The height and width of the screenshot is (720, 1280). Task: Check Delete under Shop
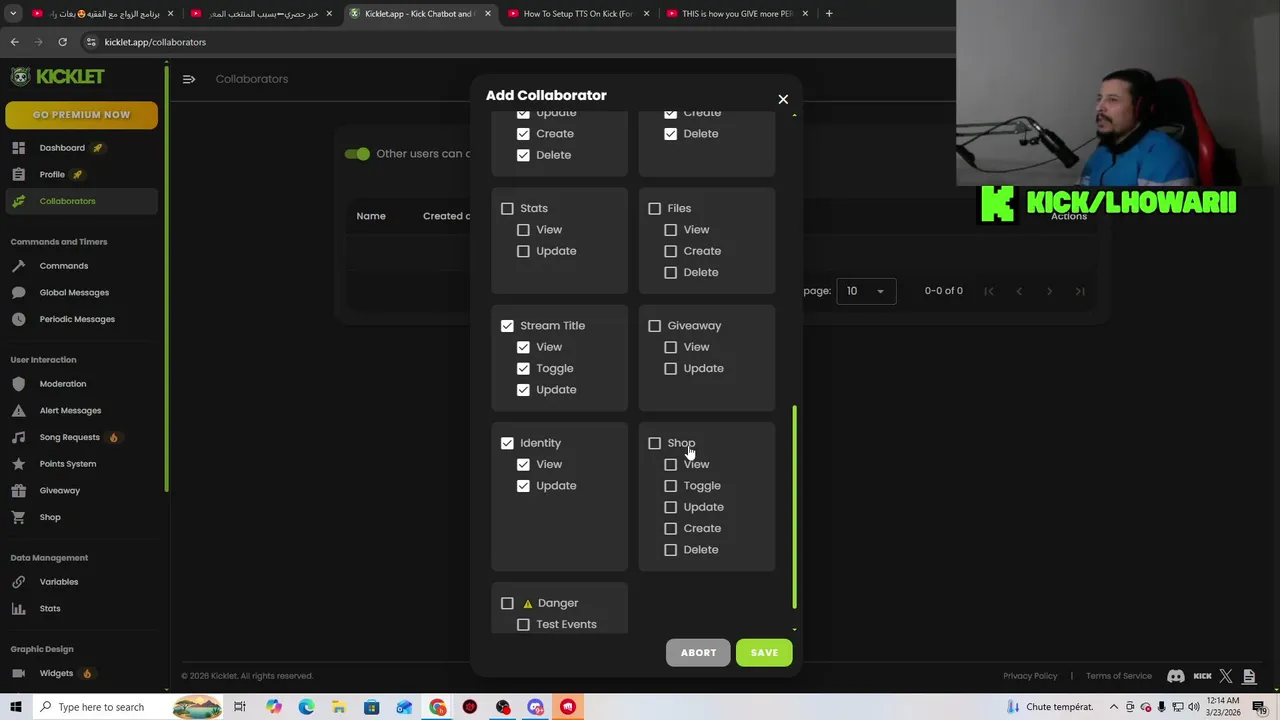point(671,550)
